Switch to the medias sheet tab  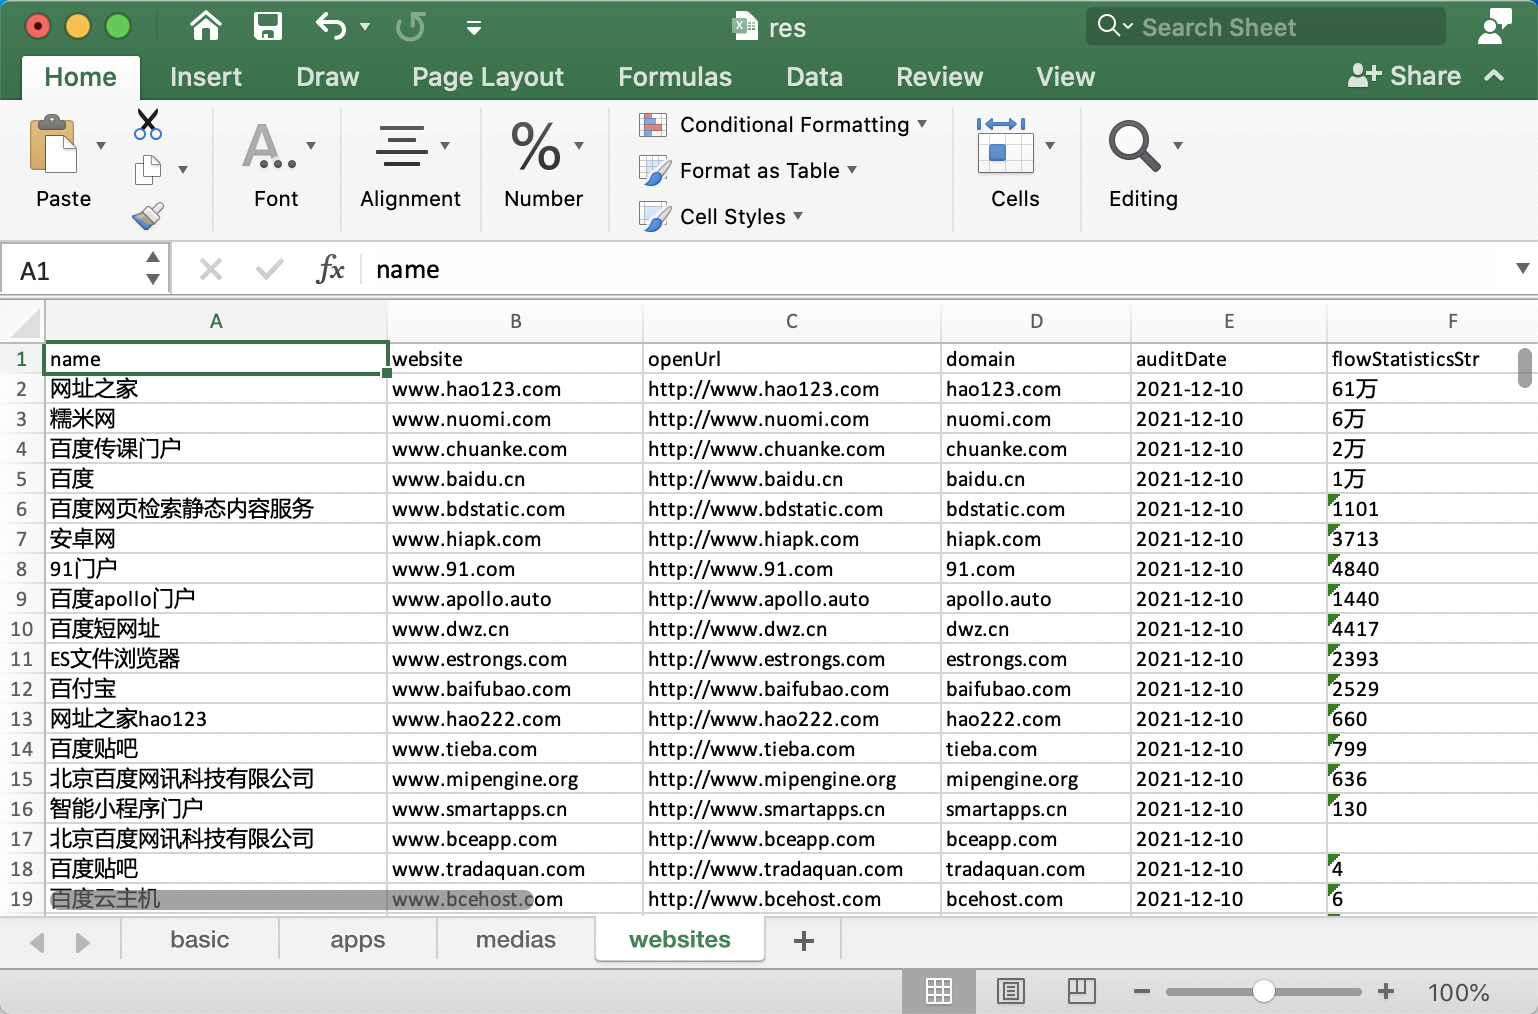point(516,940)
